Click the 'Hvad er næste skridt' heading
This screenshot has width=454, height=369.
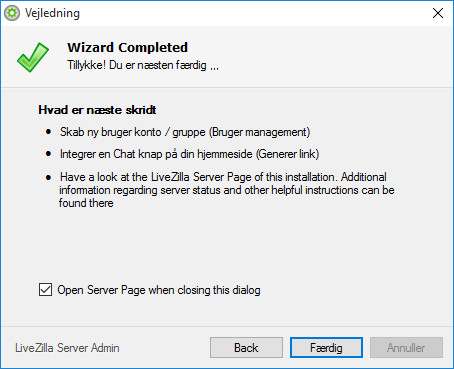(x=97, y=110)
